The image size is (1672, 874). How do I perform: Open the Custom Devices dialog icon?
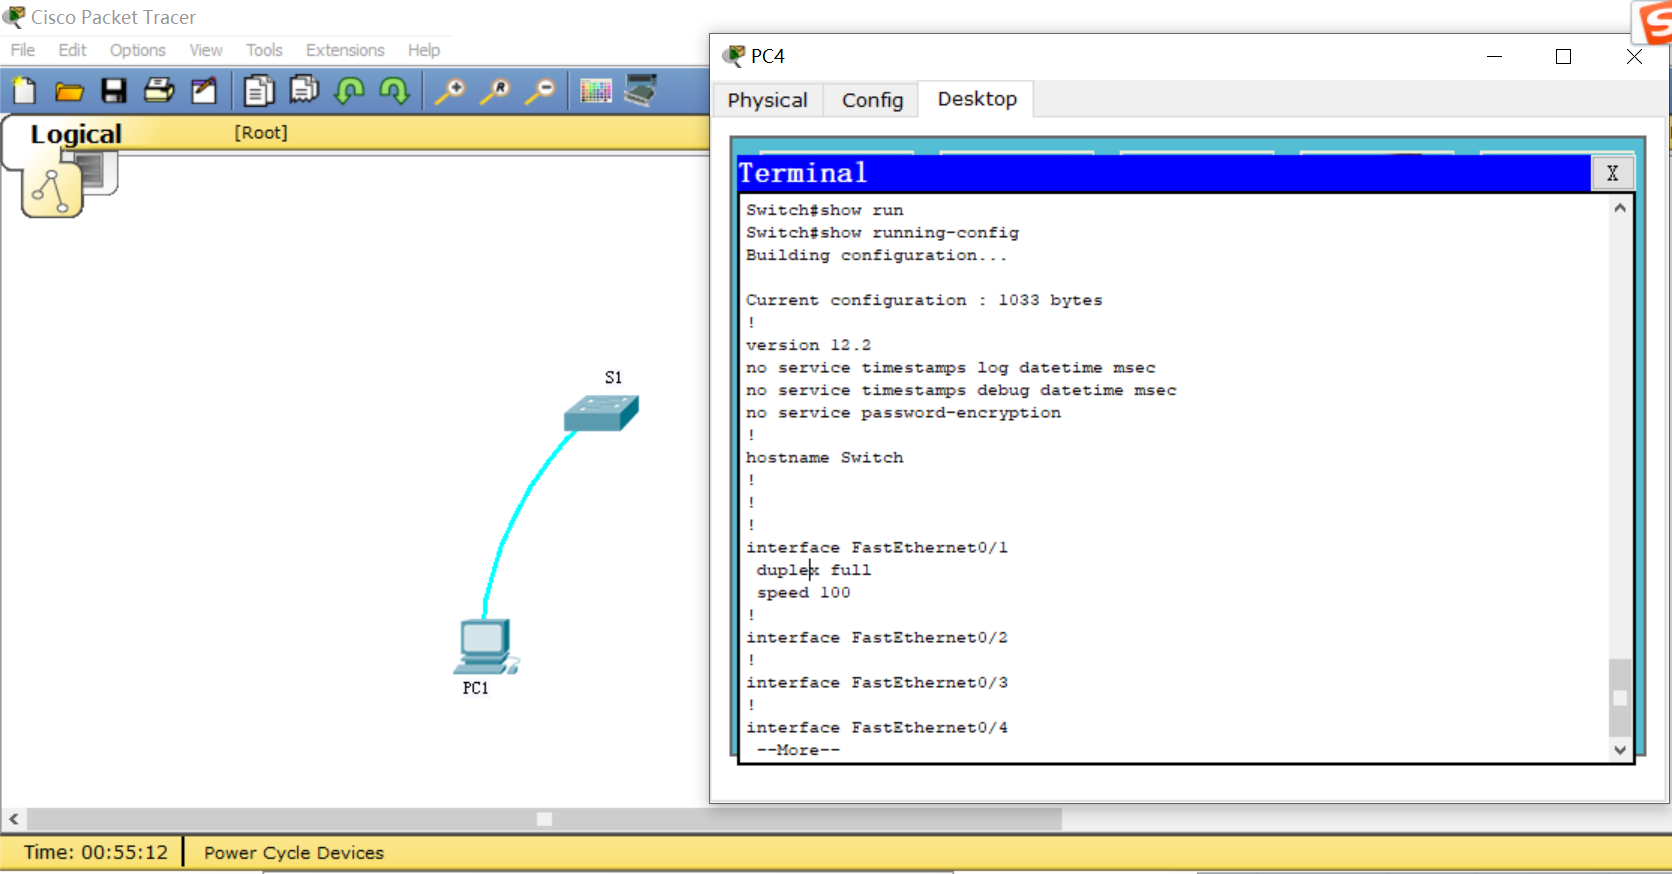(x=641, y=90)
